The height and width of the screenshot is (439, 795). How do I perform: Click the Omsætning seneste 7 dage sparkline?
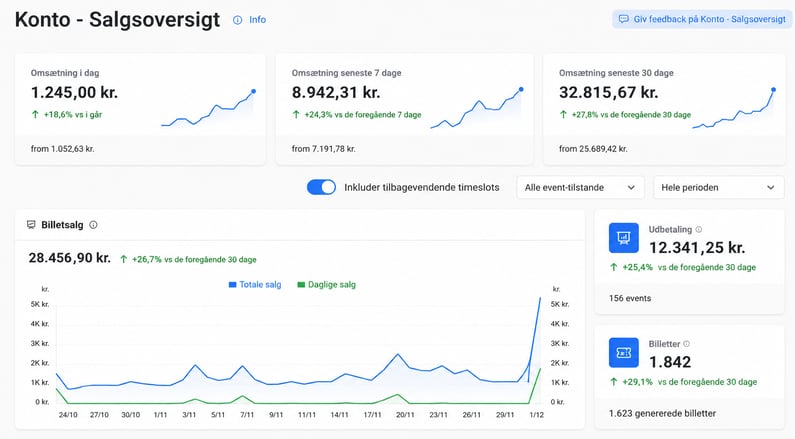[477, 108]
